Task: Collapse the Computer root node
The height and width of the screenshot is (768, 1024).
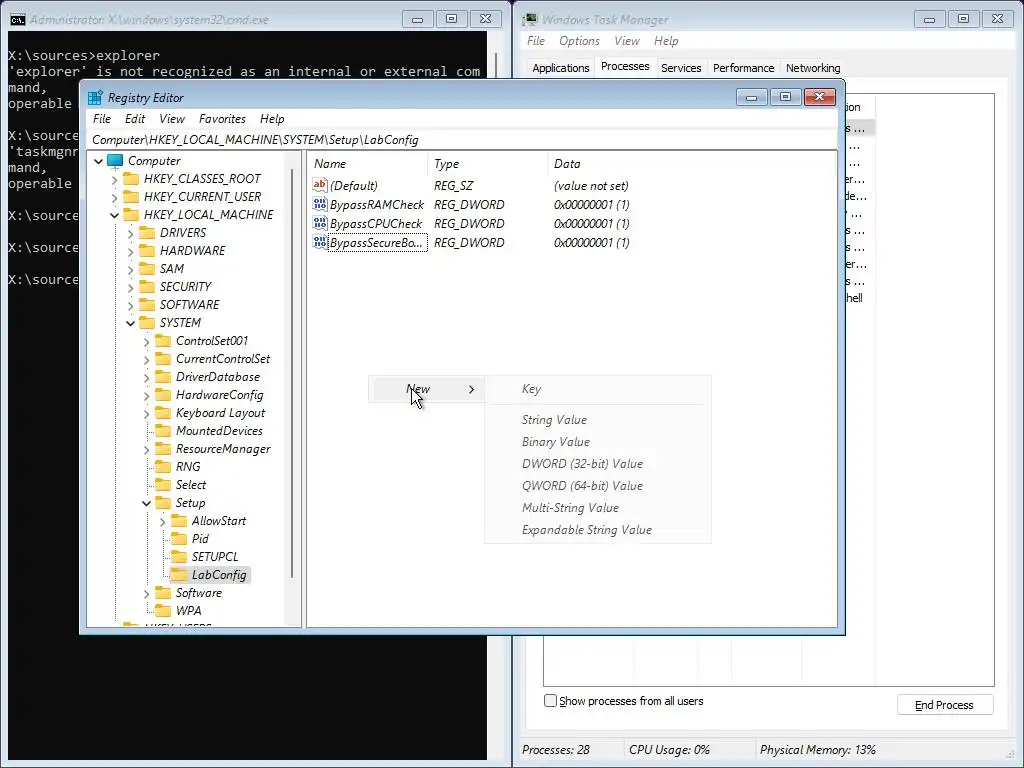Action: pos(99,161)
